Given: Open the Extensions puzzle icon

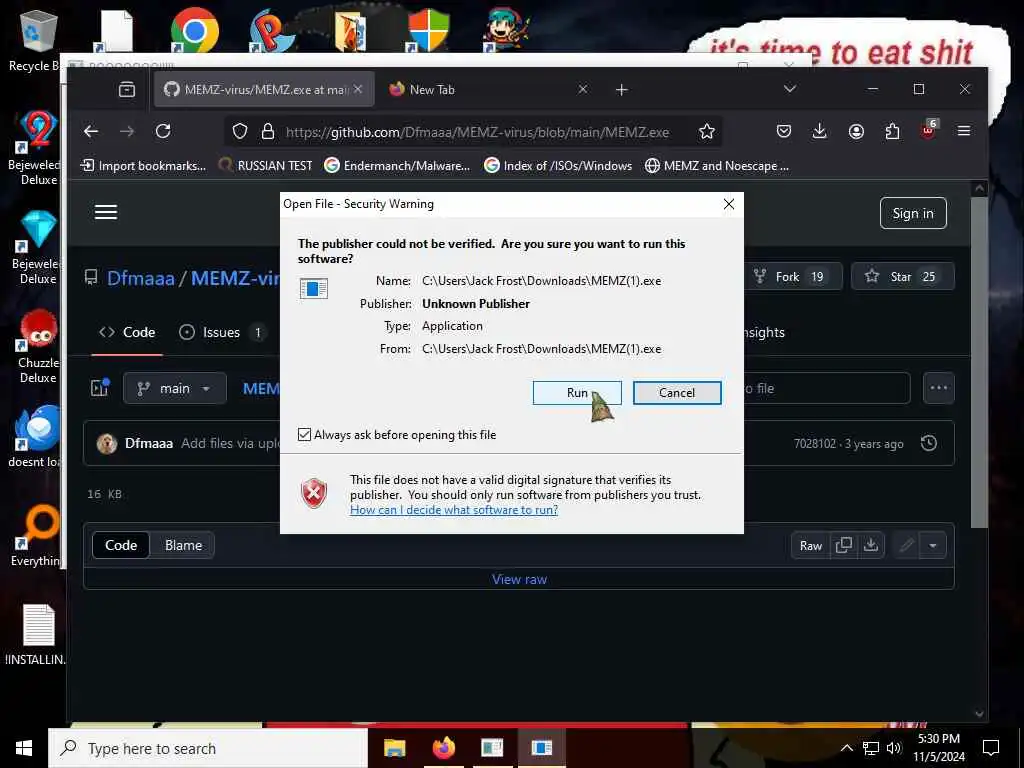Looking at the screenshot, I should (892, 131).
